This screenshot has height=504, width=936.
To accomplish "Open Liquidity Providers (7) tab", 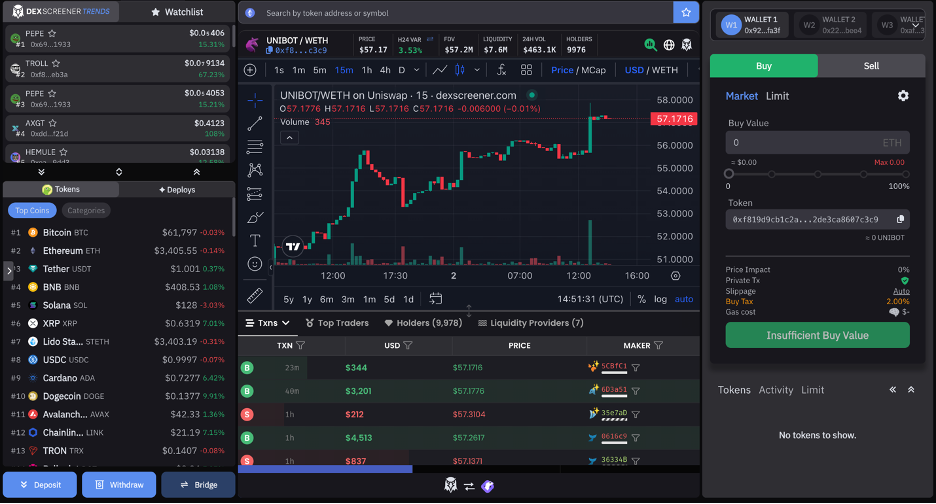I will click(x=531, y=323).
